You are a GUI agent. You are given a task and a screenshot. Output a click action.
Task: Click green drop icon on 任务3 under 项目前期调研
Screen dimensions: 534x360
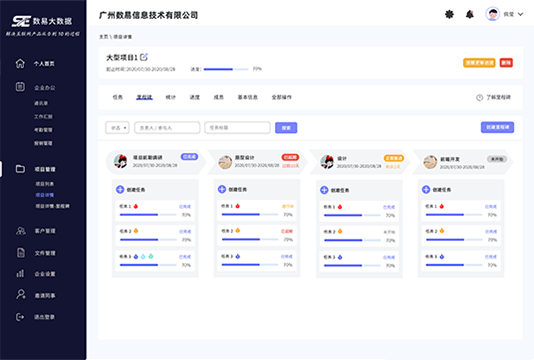coord(151,256)
